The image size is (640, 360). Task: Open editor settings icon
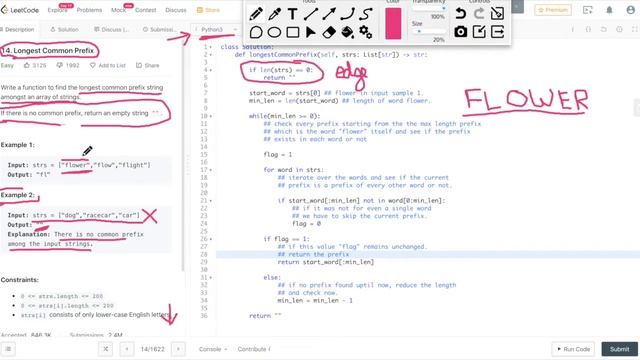(x=619, y=29)
